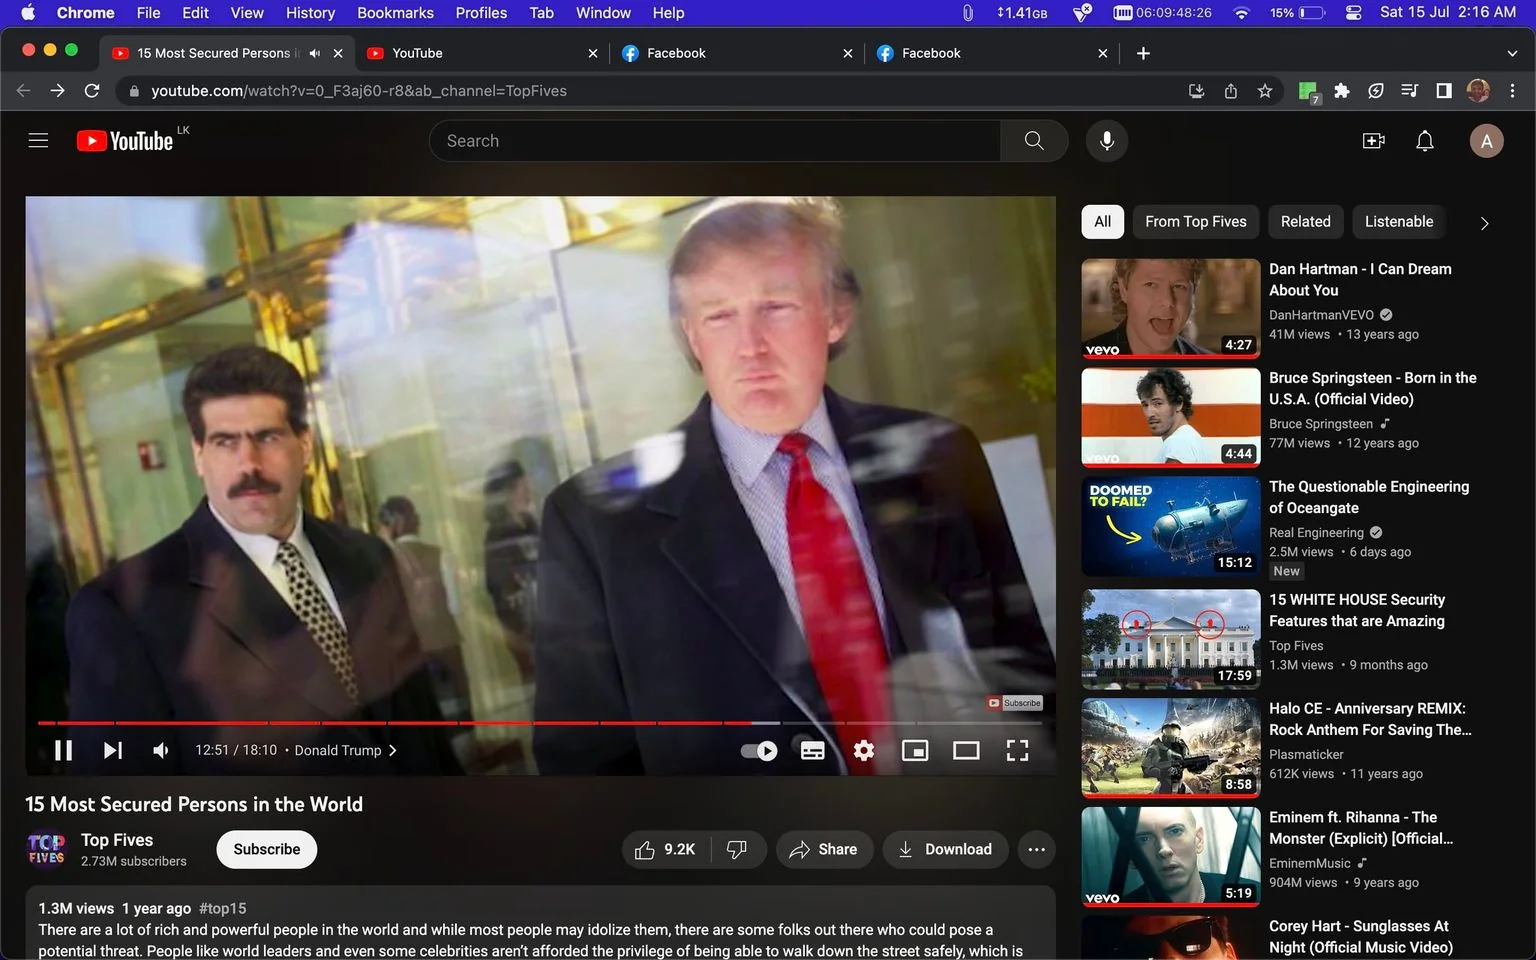Open more actions three-dot menu
The width and height of the screenshot is (1536, 960).
point(1037,849)
